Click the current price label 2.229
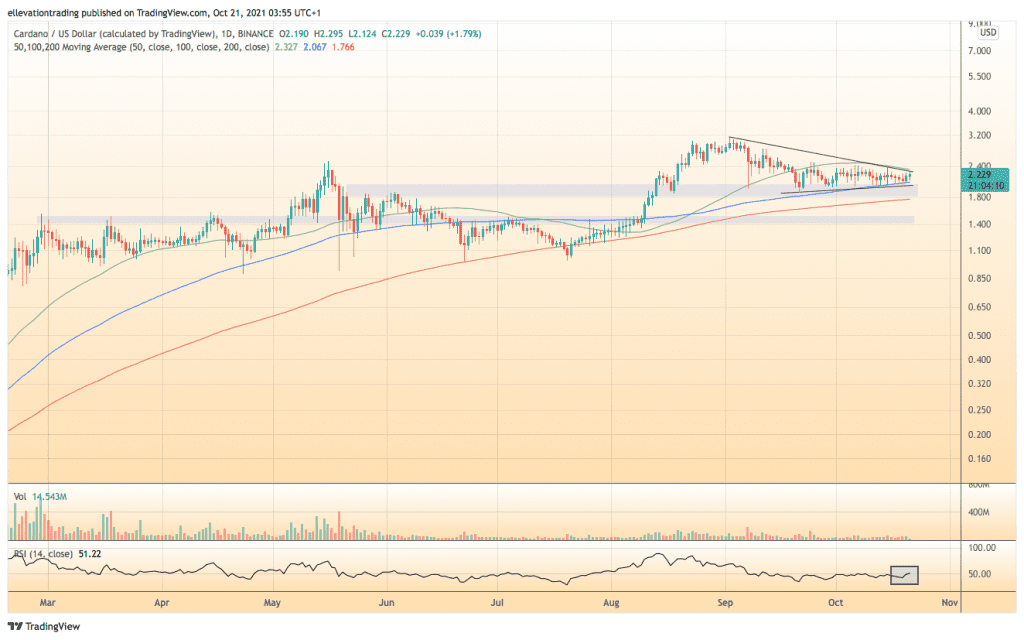 pos(979,174)
